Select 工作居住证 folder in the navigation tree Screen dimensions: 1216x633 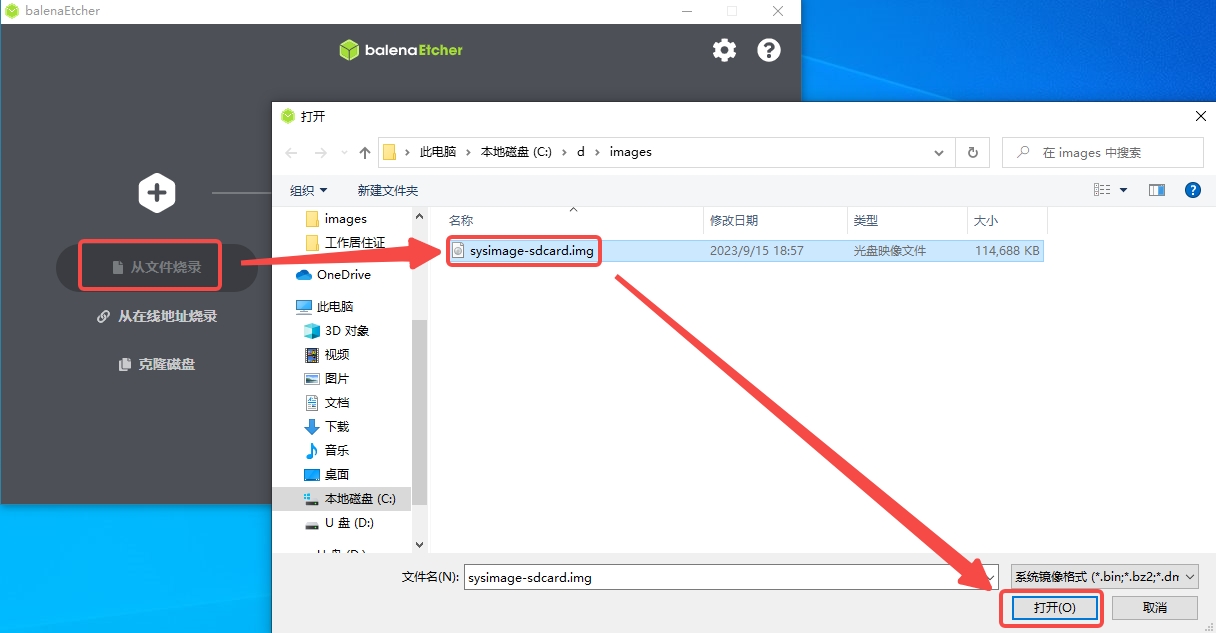point(345,243)
